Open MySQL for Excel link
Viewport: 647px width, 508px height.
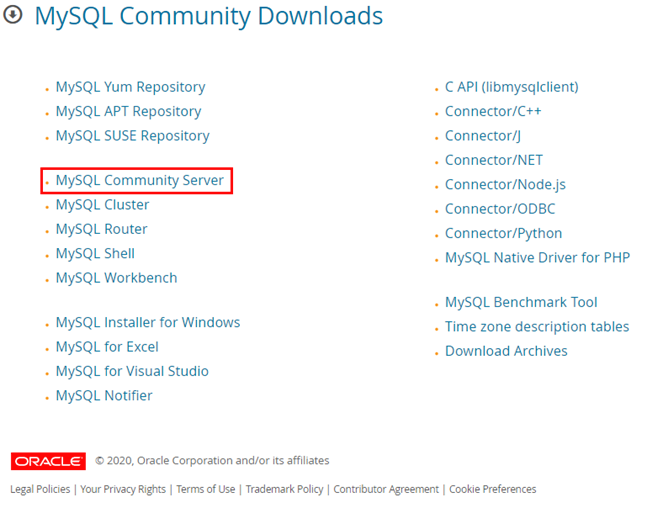[x=107, y=347]
